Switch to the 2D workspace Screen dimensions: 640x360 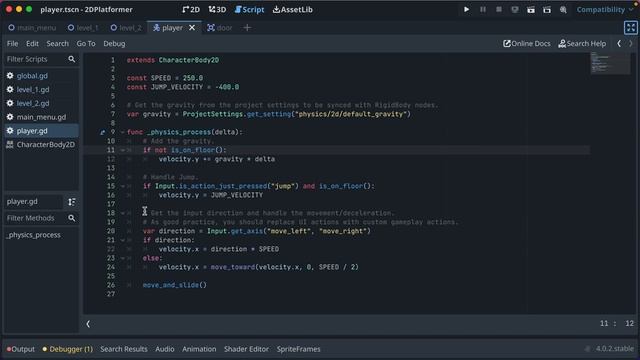pos(191,9)
